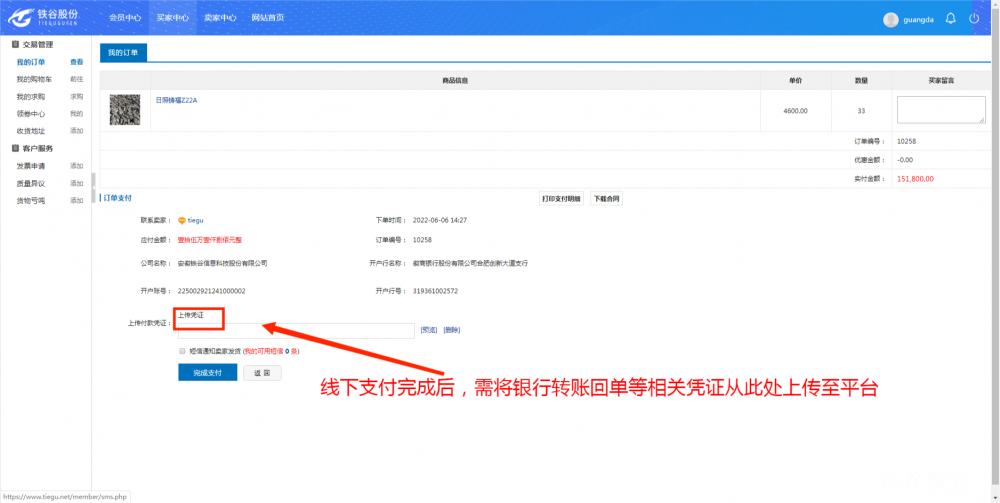Viewport: 1000px width, 503px height.
Task: Select the 我的订单 tab
Action: pos(124,52)
